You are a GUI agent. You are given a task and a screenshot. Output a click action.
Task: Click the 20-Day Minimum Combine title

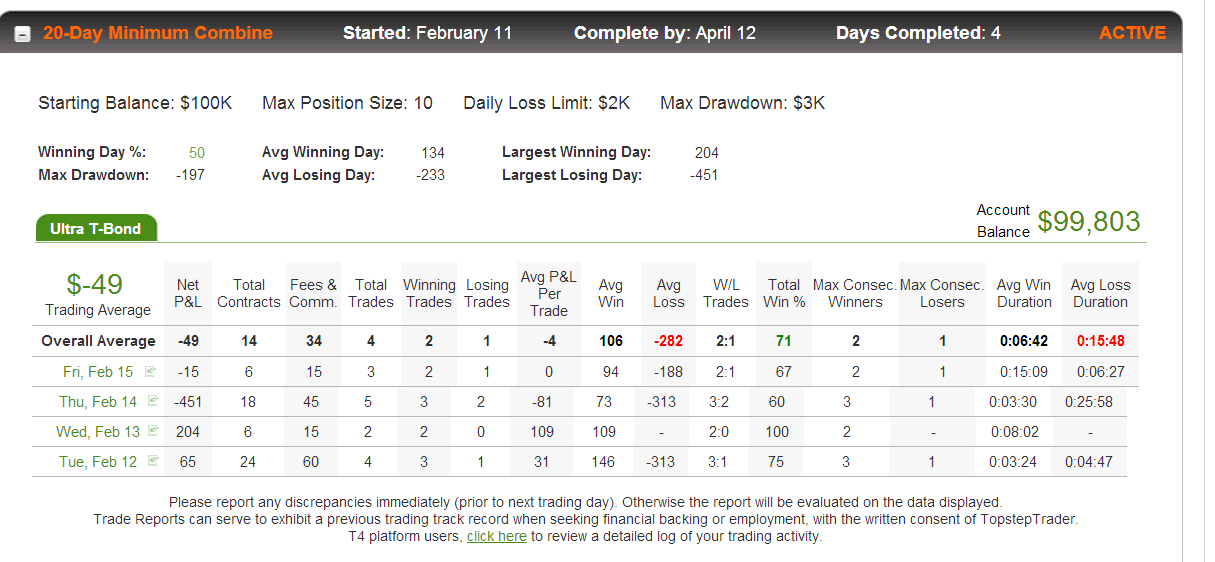[x=158, y=33]
